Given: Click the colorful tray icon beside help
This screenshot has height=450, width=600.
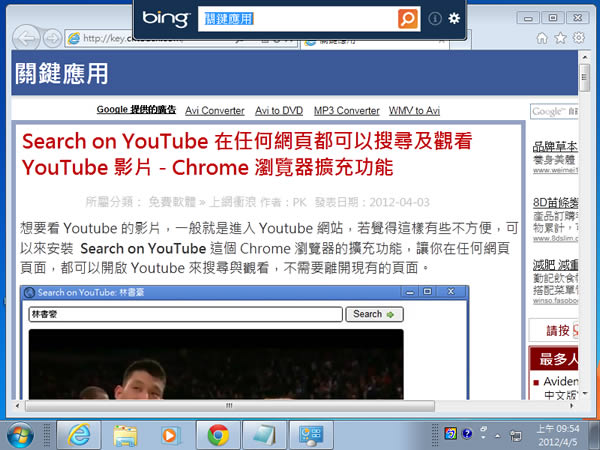Looking at the screenshot, I should (450, 433).
